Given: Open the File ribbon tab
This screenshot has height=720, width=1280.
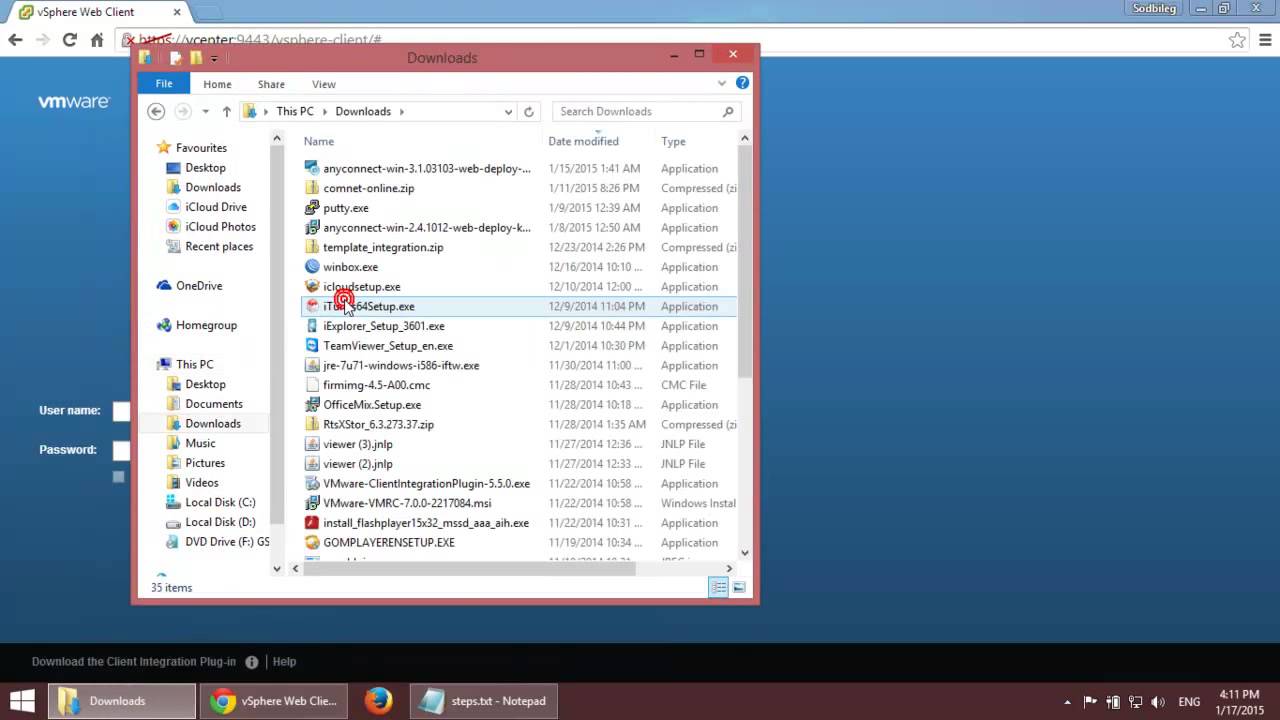Looking at the screenshot, I should (x=164, y=84).
